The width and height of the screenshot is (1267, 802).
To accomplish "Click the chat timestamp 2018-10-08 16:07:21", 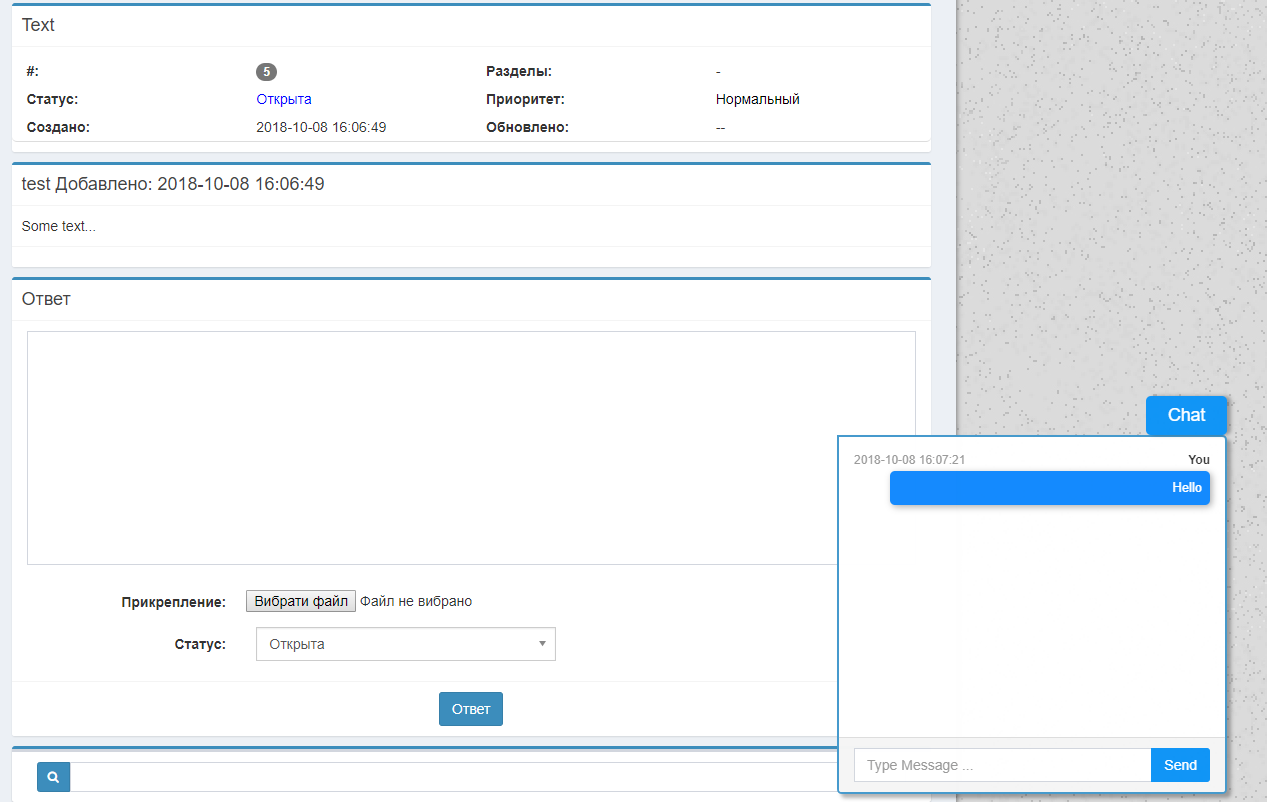I will (x=909, y=460).
